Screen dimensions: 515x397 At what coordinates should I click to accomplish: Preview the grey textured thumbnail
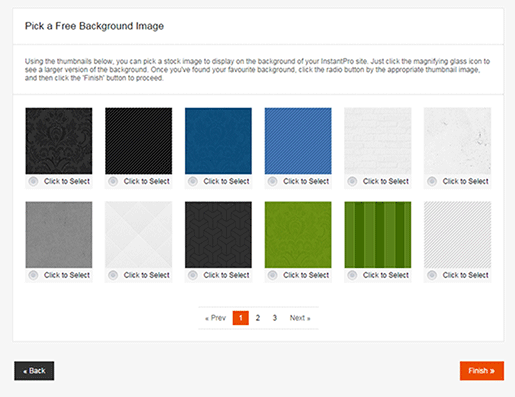tap(59, 234)
